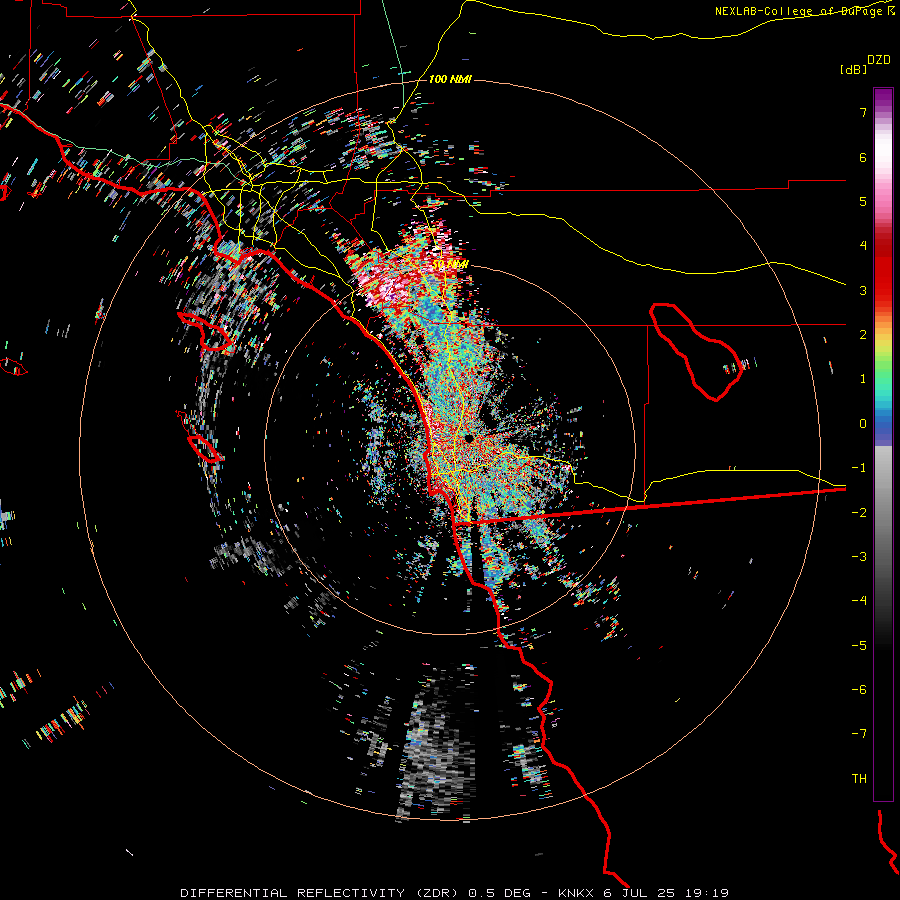
Task: Click the TH label on the scale
Action: [859, 779]
